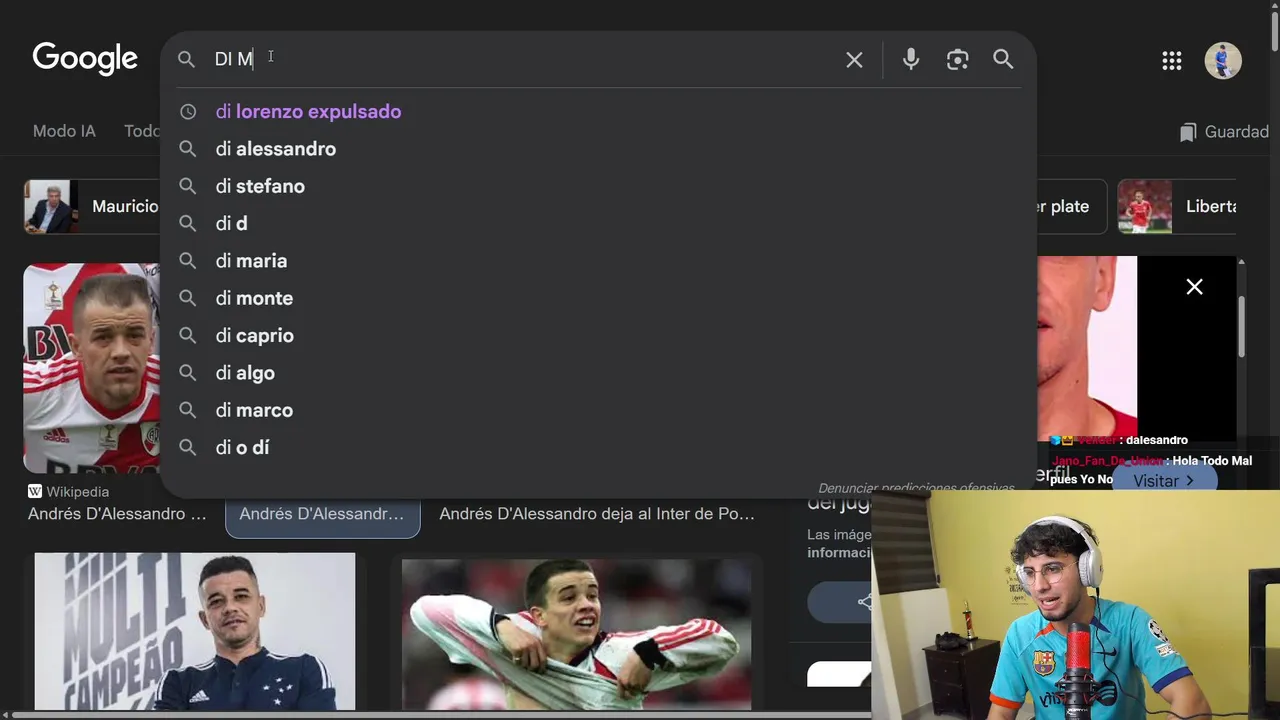Open 'Denunciar predicciones ofensivas' link
Viewport: 1280px width, 720px height.
point(916,489)
